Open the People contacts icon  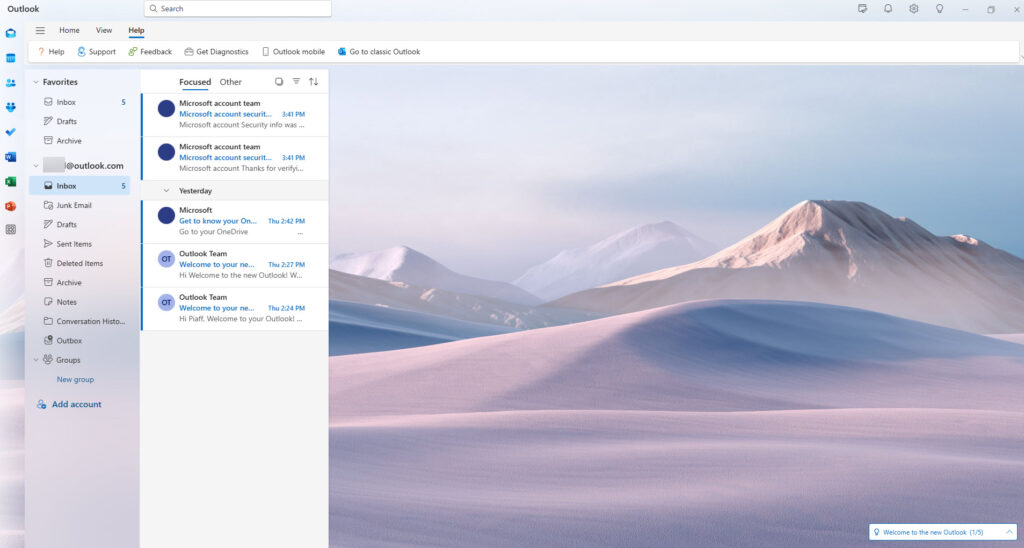(10, 83)
